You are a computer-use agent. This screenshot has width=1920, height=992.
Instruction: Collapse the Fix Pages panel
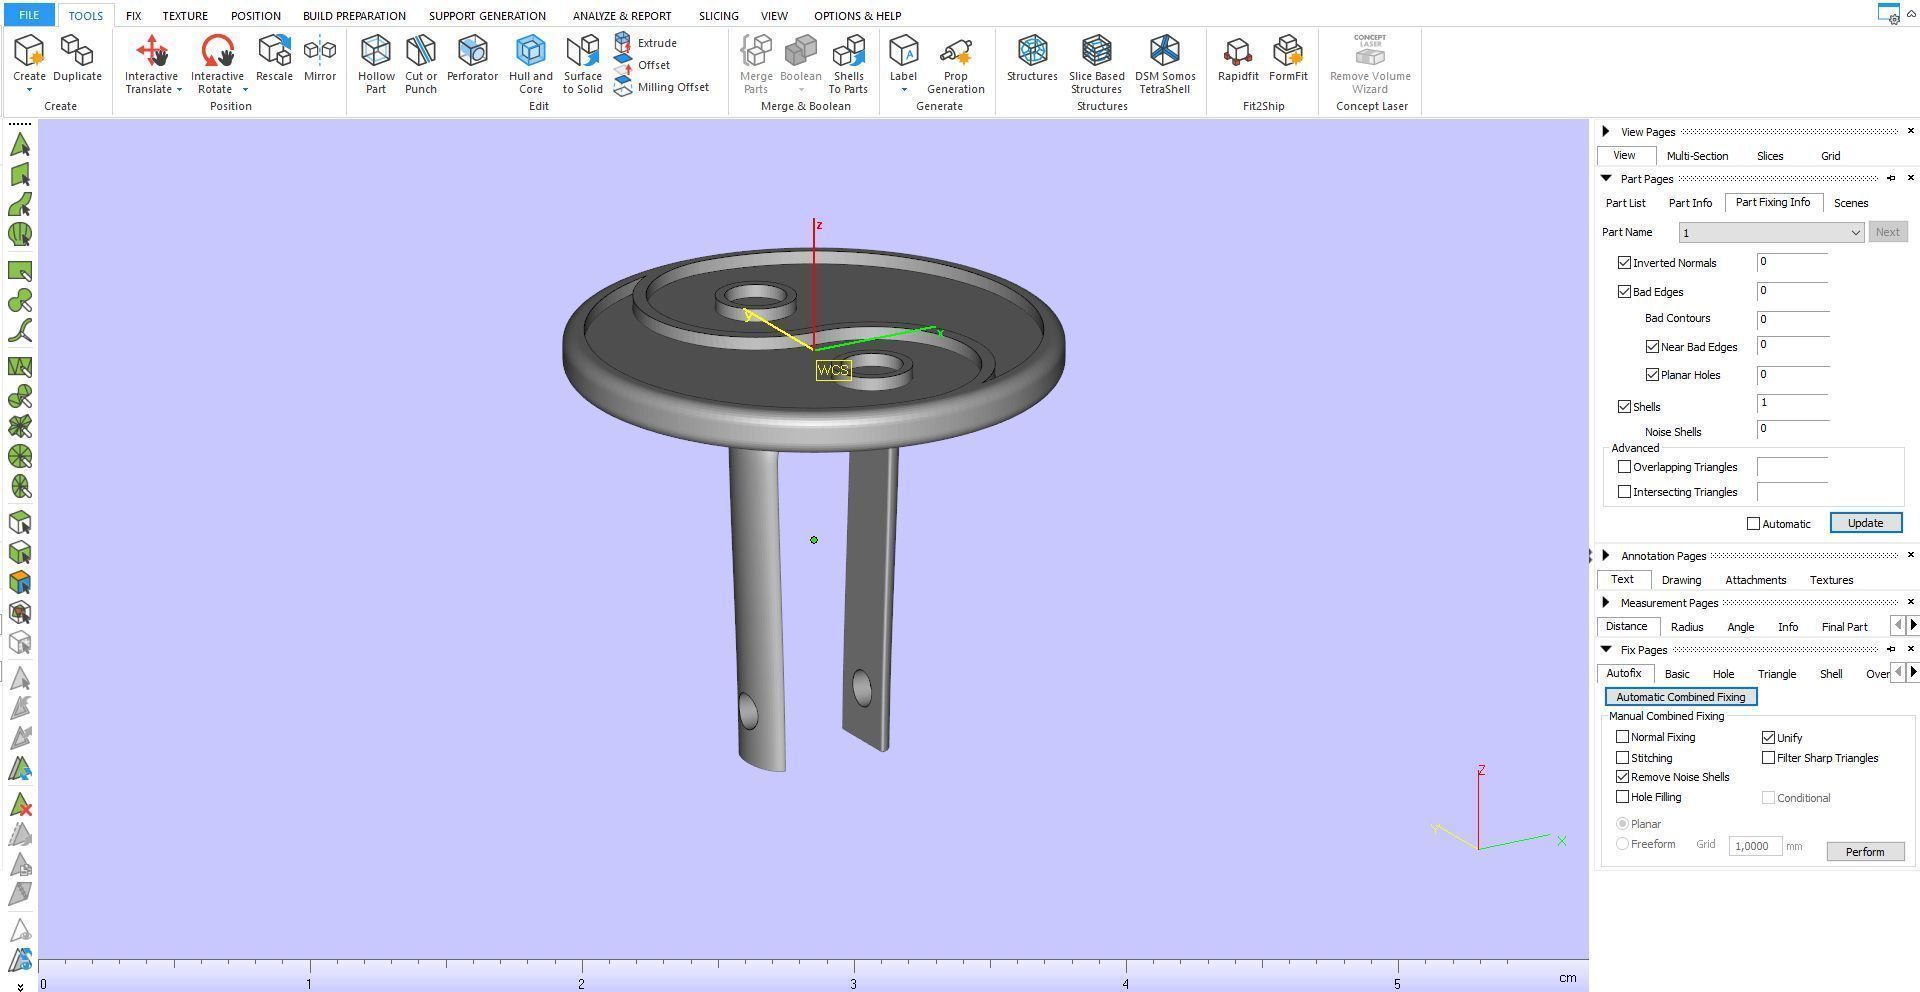tap(1606, 649)
